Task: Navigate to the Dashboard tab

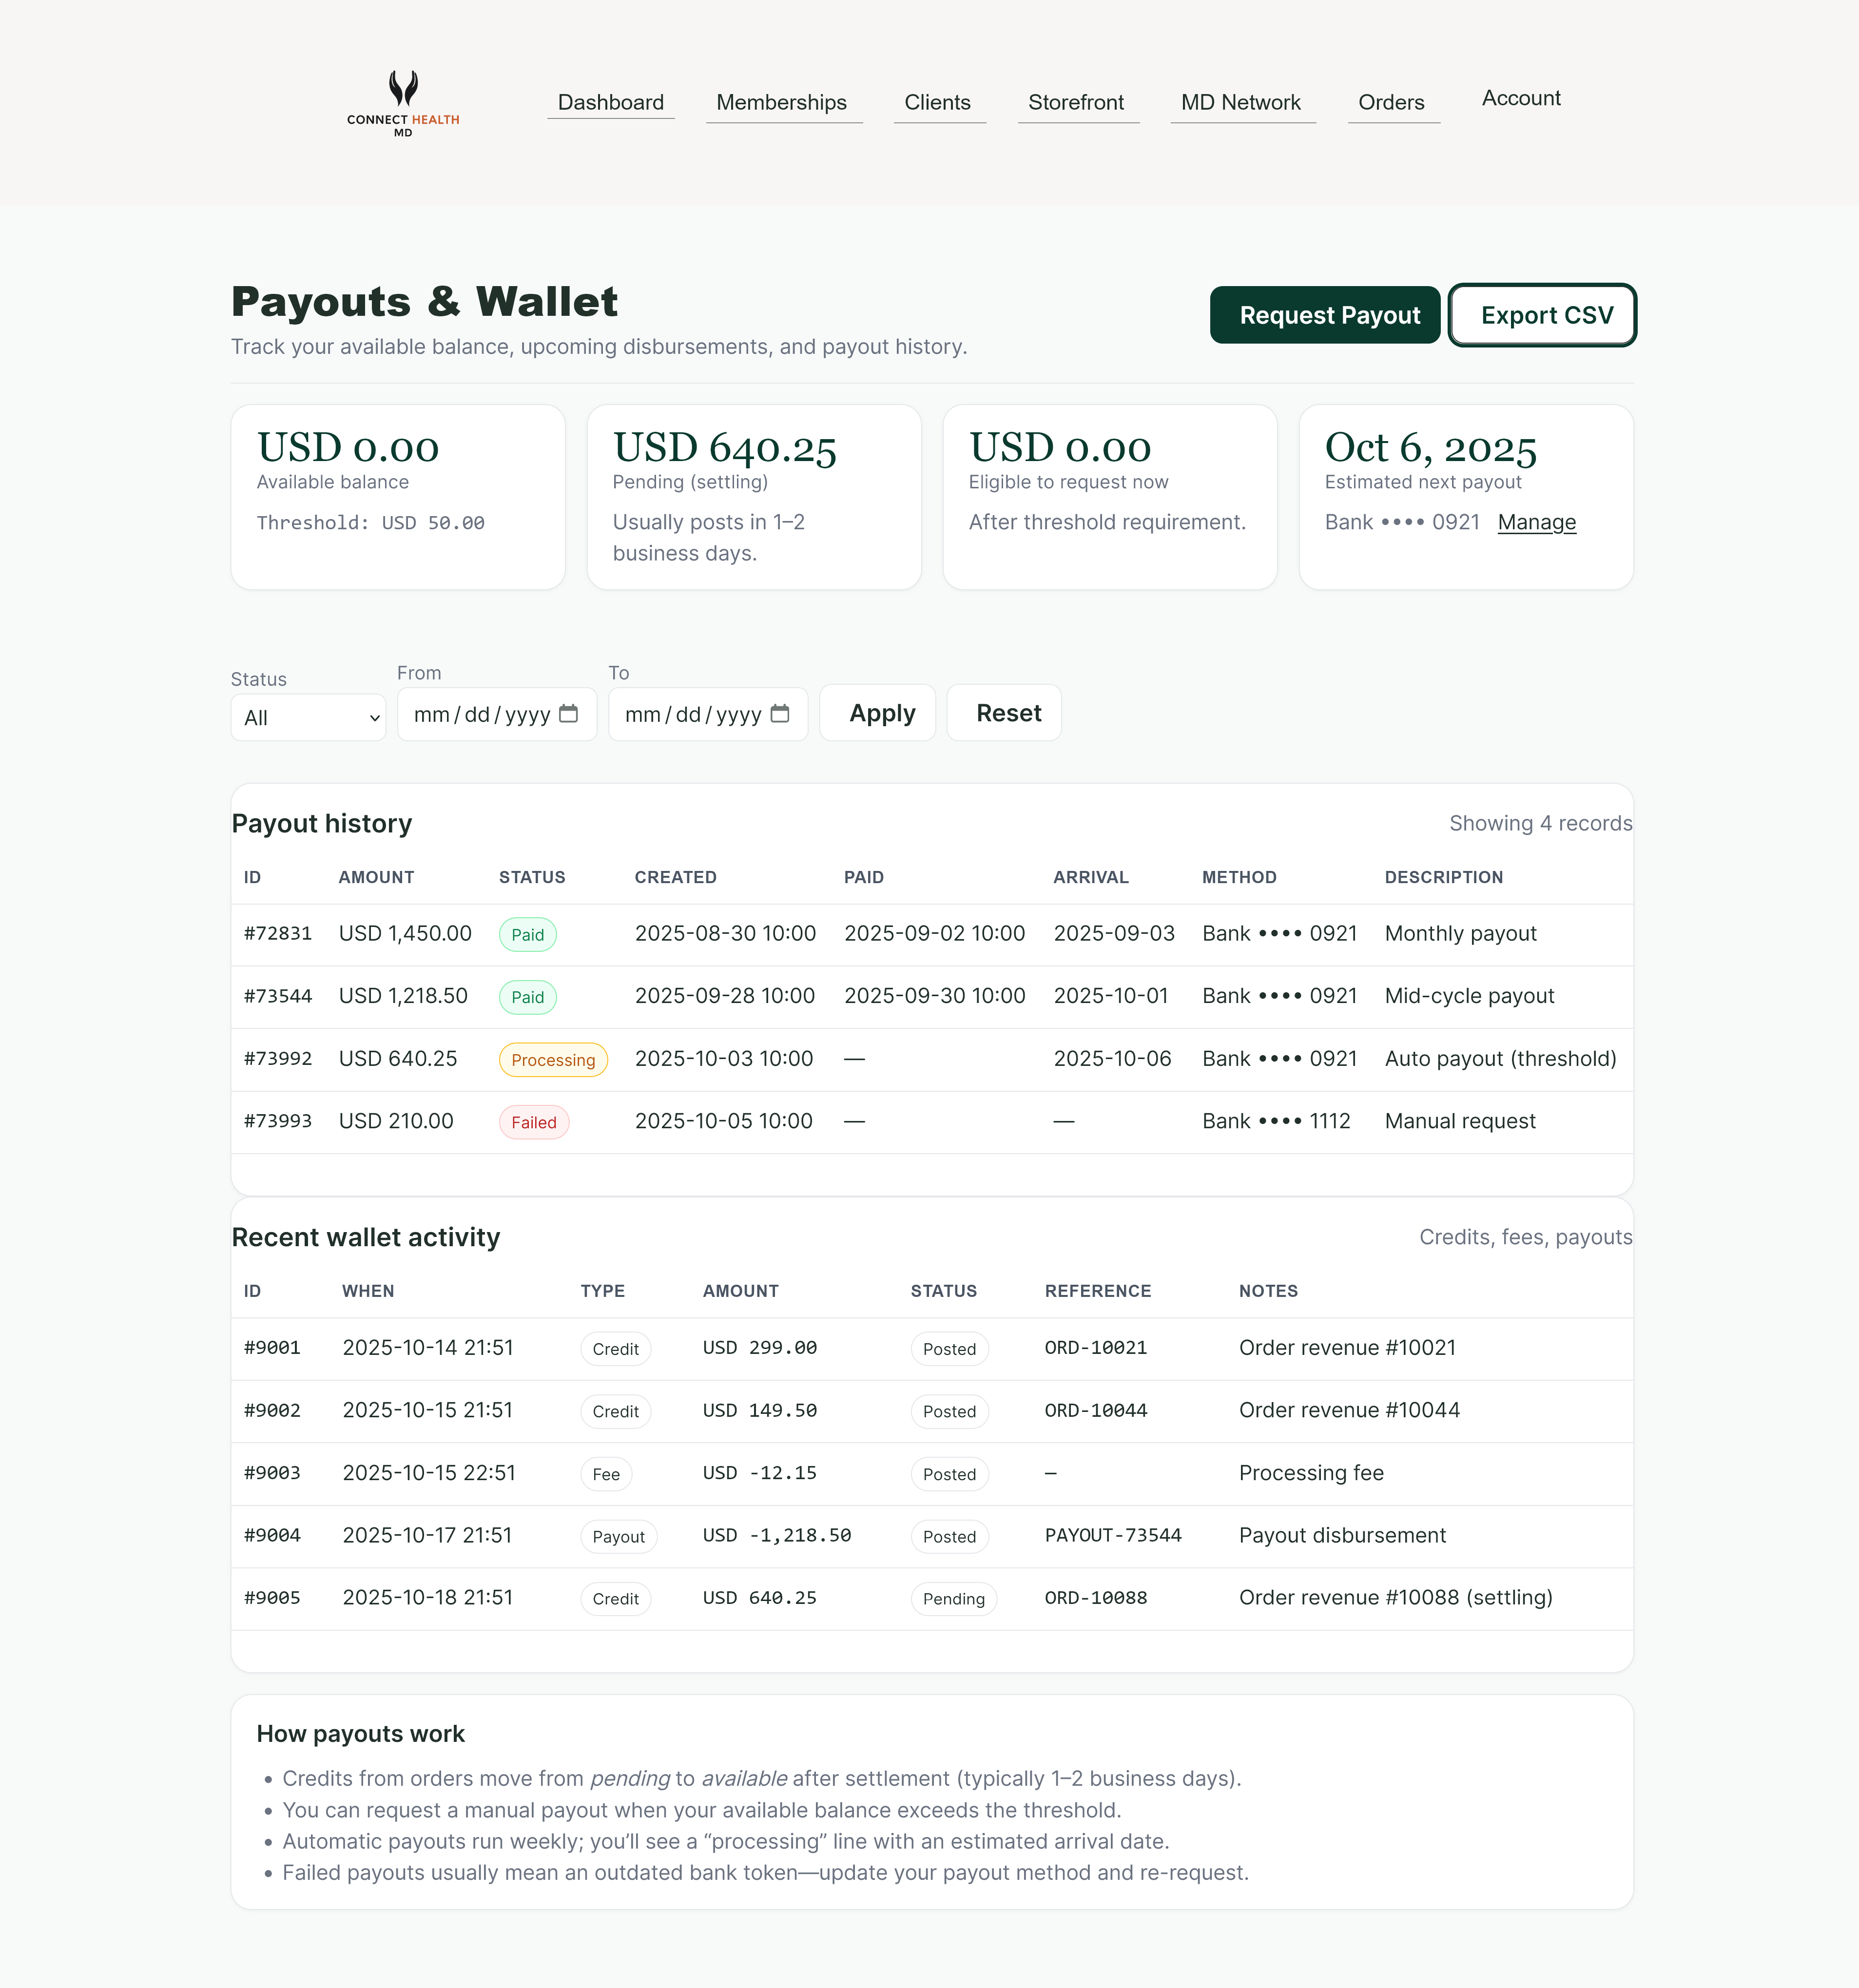Action: pyautogui.click(x=610, y=102)
